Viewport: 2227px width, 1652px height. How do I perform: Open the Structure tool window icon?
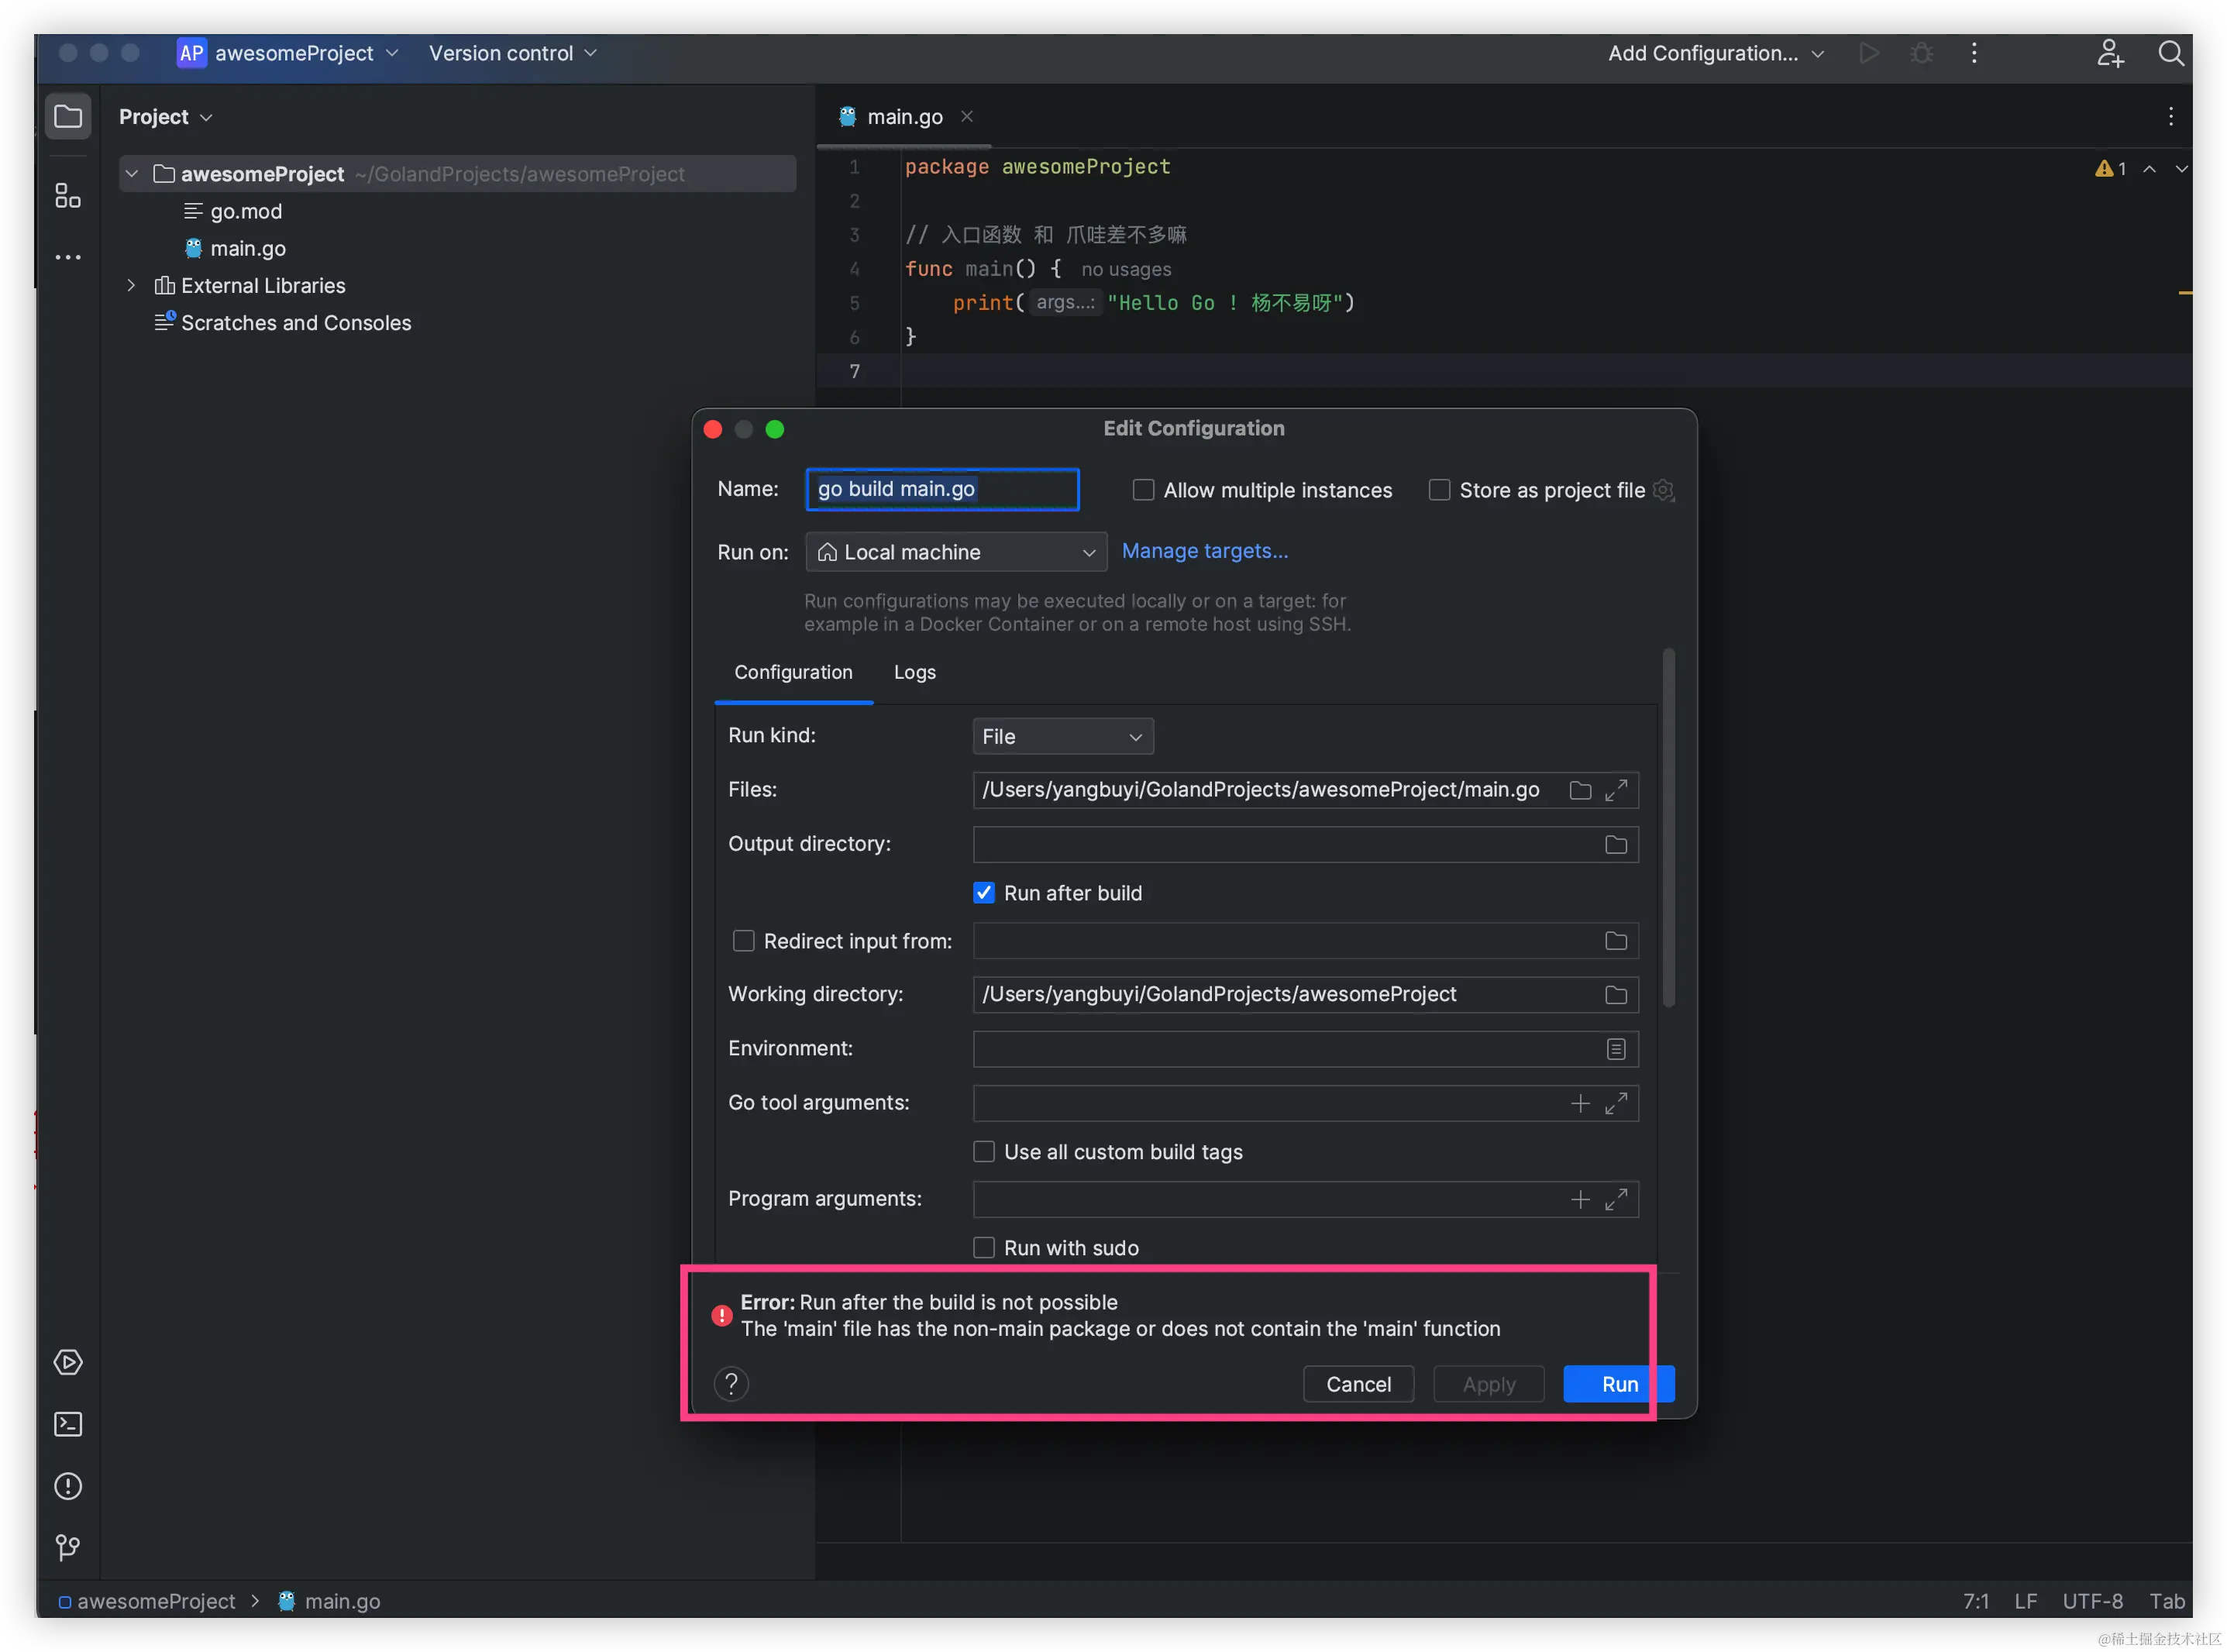[67, 196]
